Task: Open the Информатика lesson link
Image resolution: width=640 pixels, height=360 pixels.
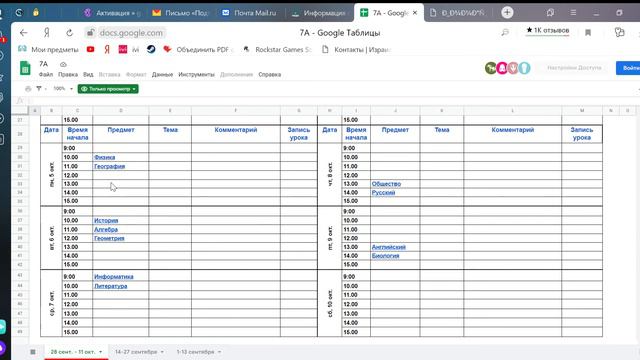Action: pyautogui.click(x=113, y=277)
